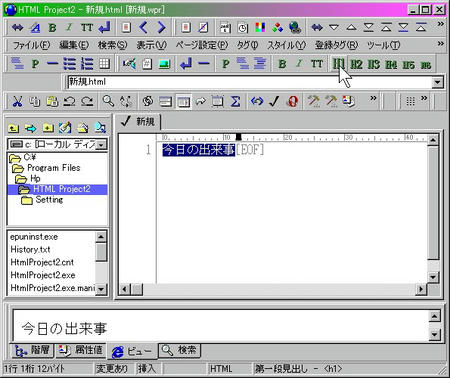Viewport: 450px width, 378px height.
Task: Insert a table with the grid icon
Action: click(x=104, y=63)
